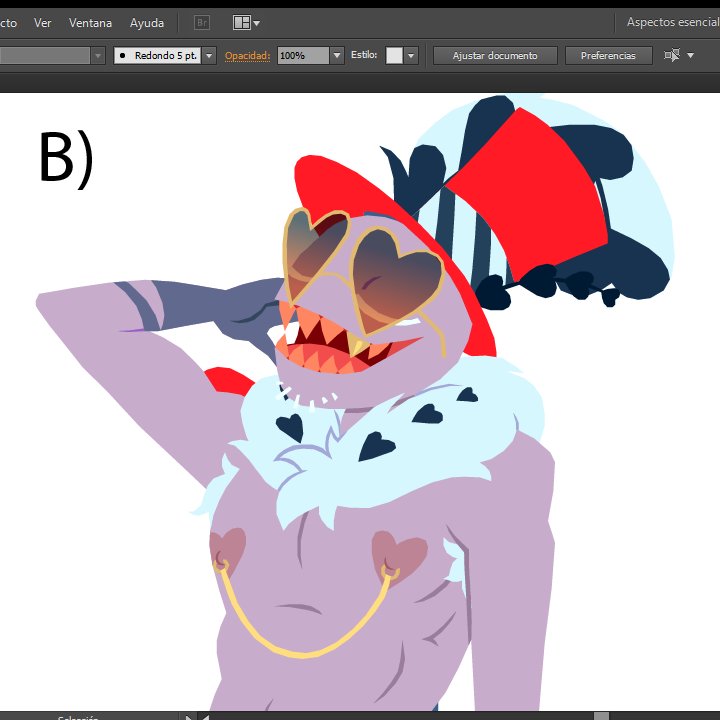Click the Ajustar documento button

tap(495, 56)
